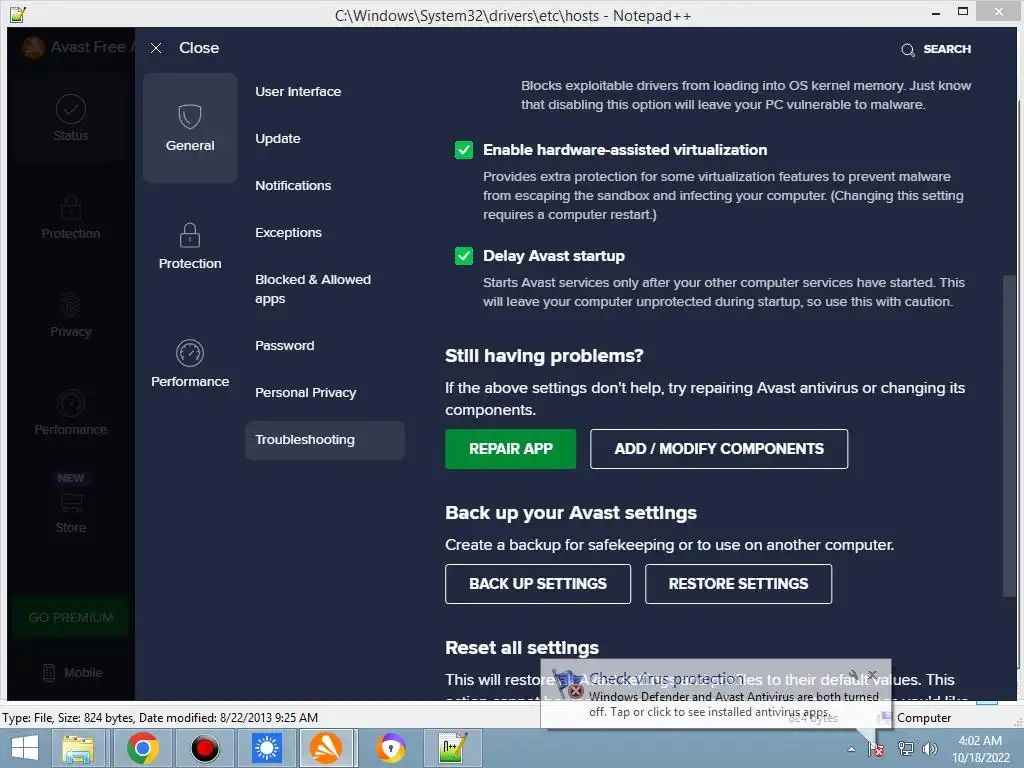Image resolution: width=1024 pixels, height=768 pixels.
Task: Click the dimmed Store cart icon
Action: (71, 502)
